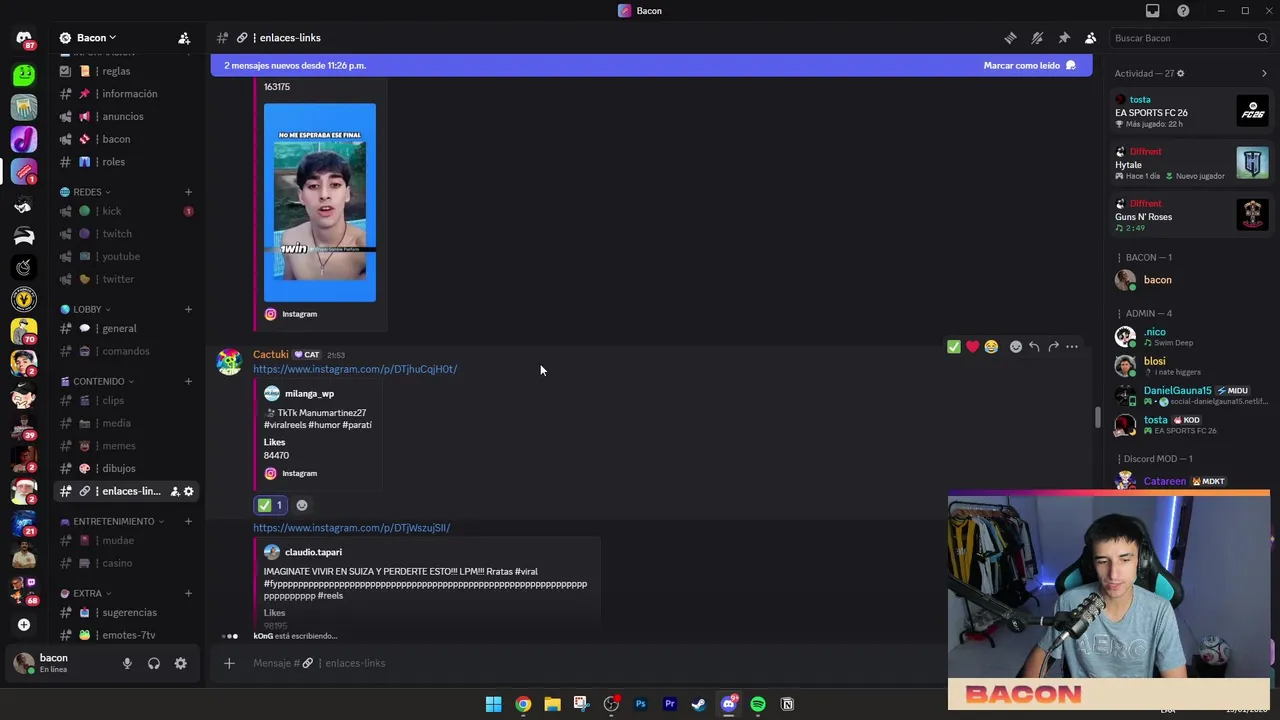Expand the Activity panel chevron
The width and height of the screenshot is (1280, 720).
click(x=1264, y=73)
